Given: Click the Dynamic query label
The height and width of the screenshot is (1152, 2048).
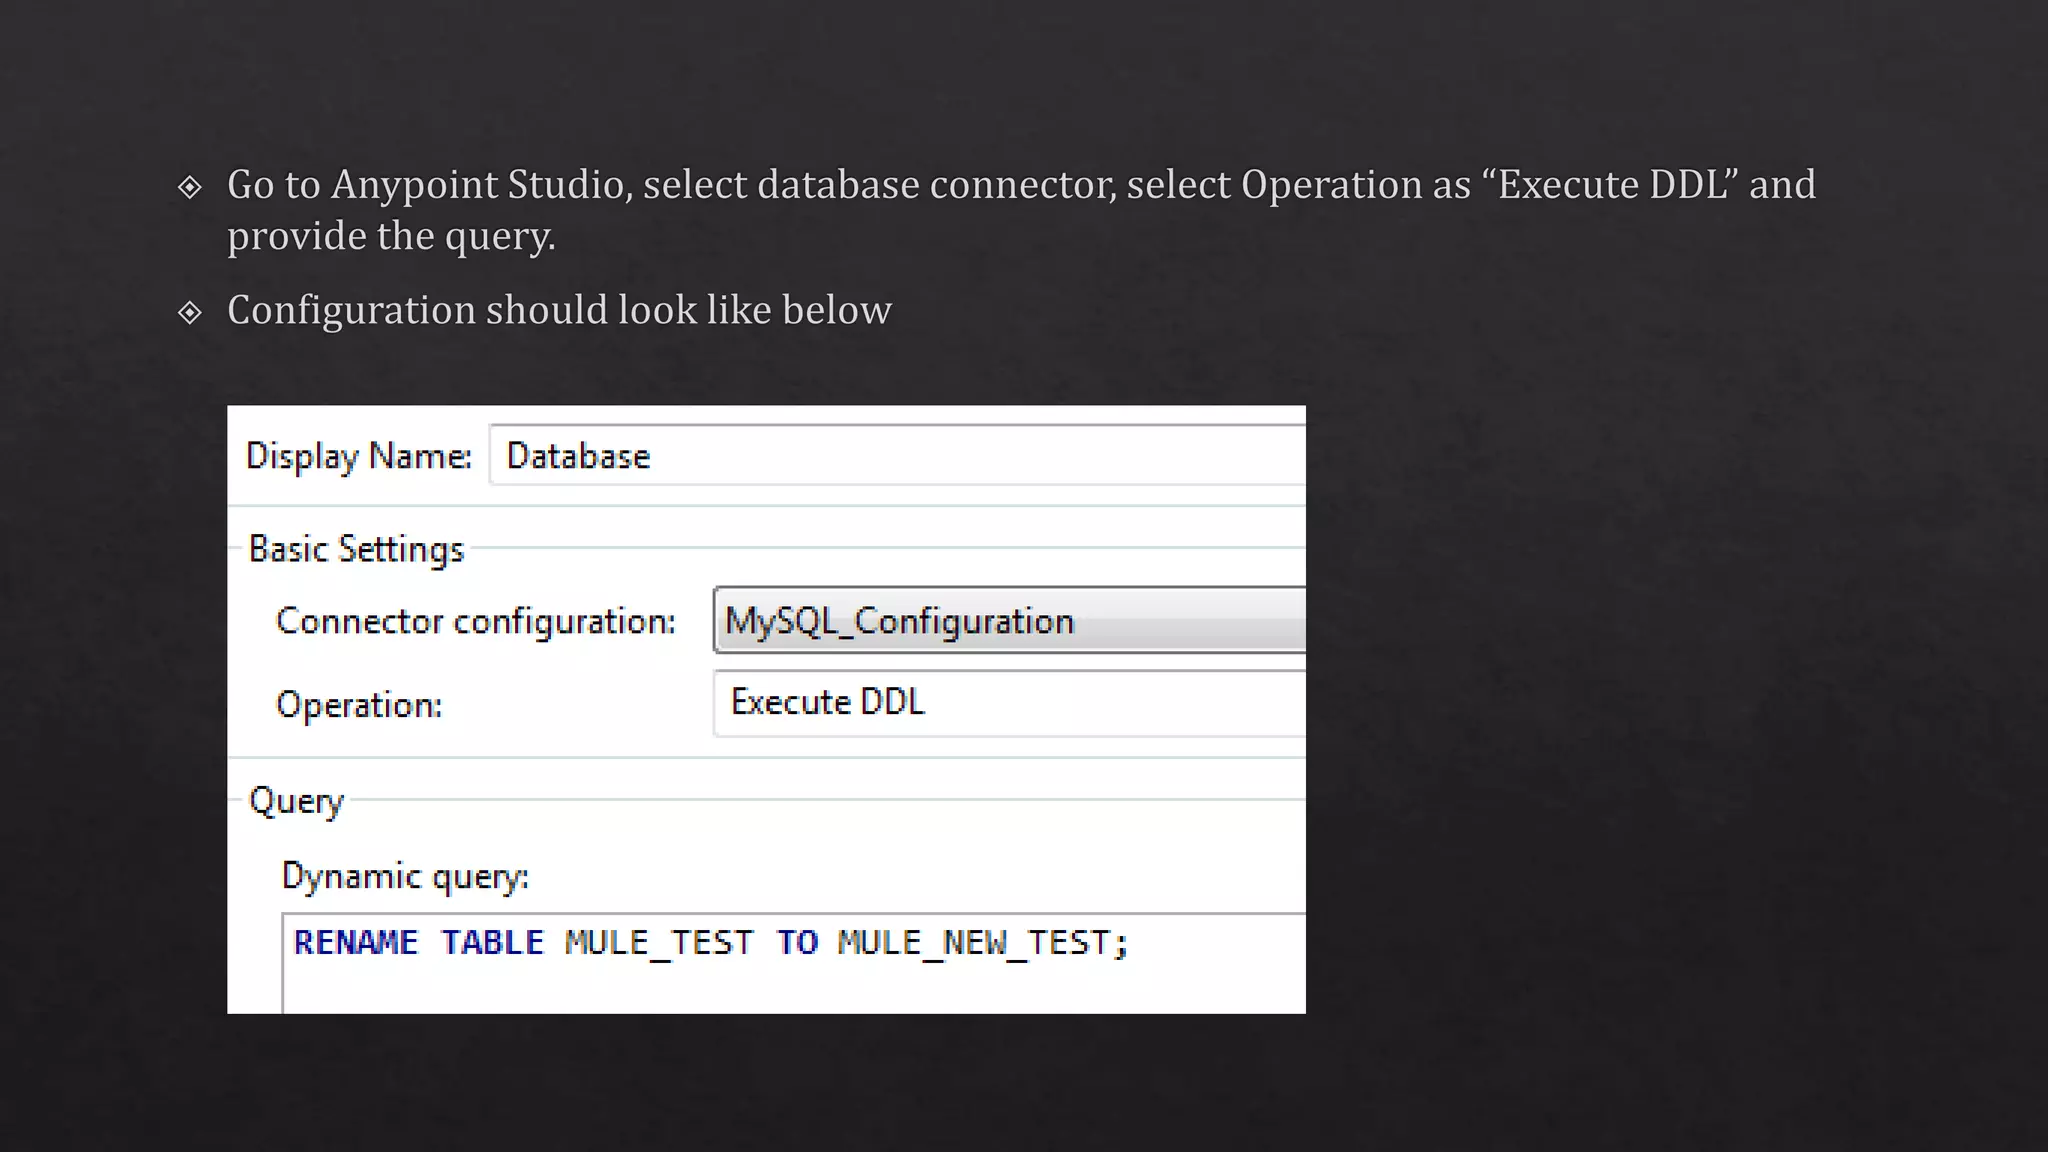Looking at the screenshot, I should (405, 876).
